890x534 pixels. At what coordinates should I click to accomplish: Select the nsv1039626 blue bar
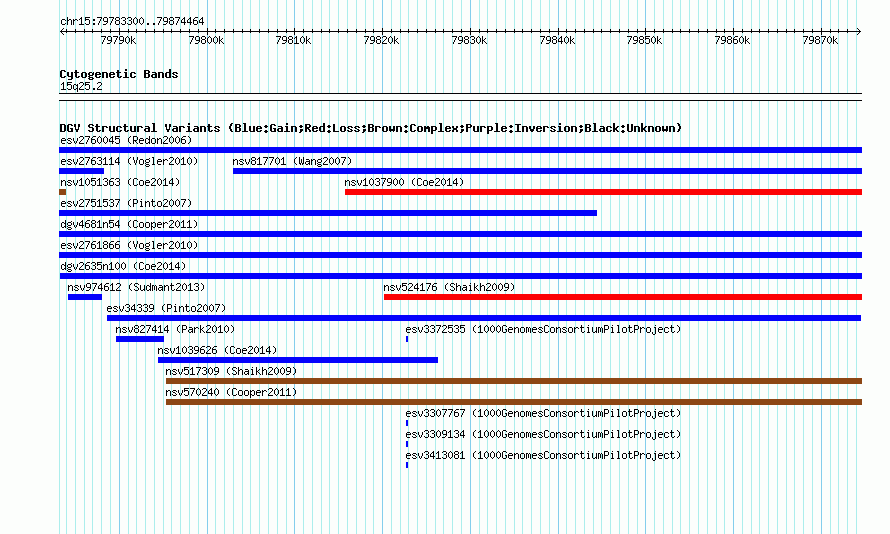298,360
